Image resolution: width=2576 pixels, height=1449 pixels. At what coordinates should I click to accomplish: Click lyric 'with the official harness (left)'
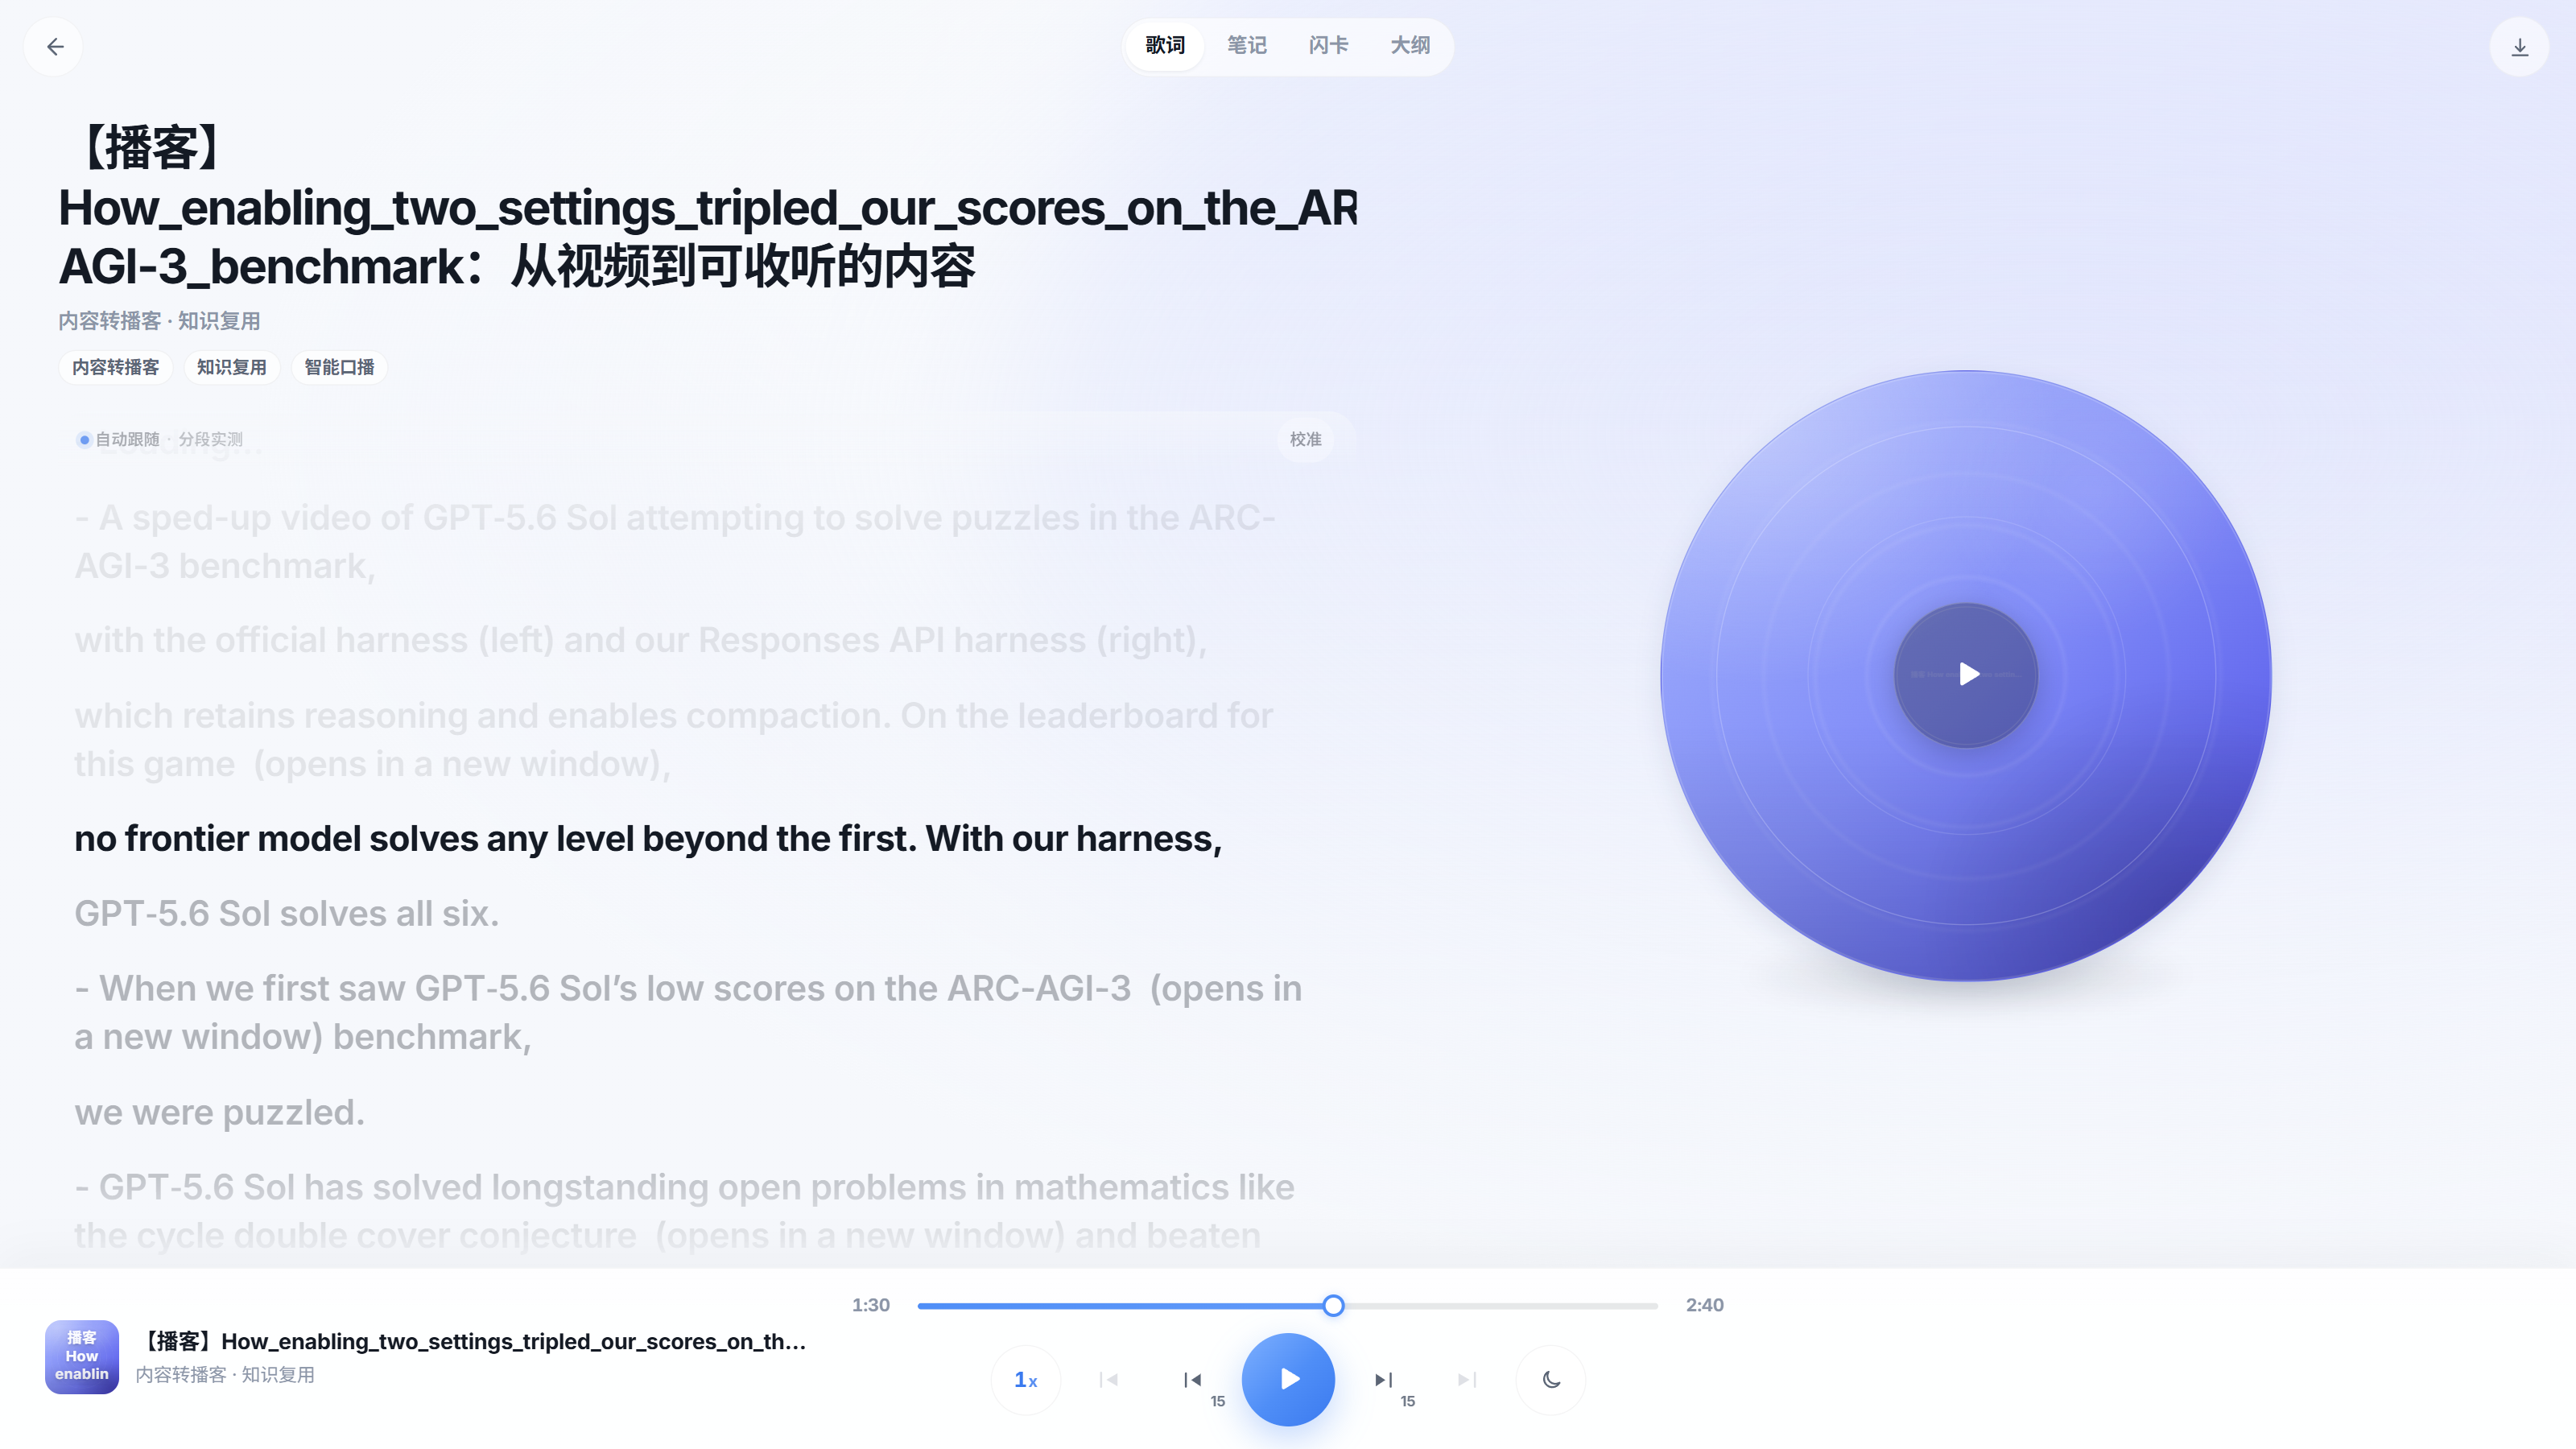tap(641, 640)
